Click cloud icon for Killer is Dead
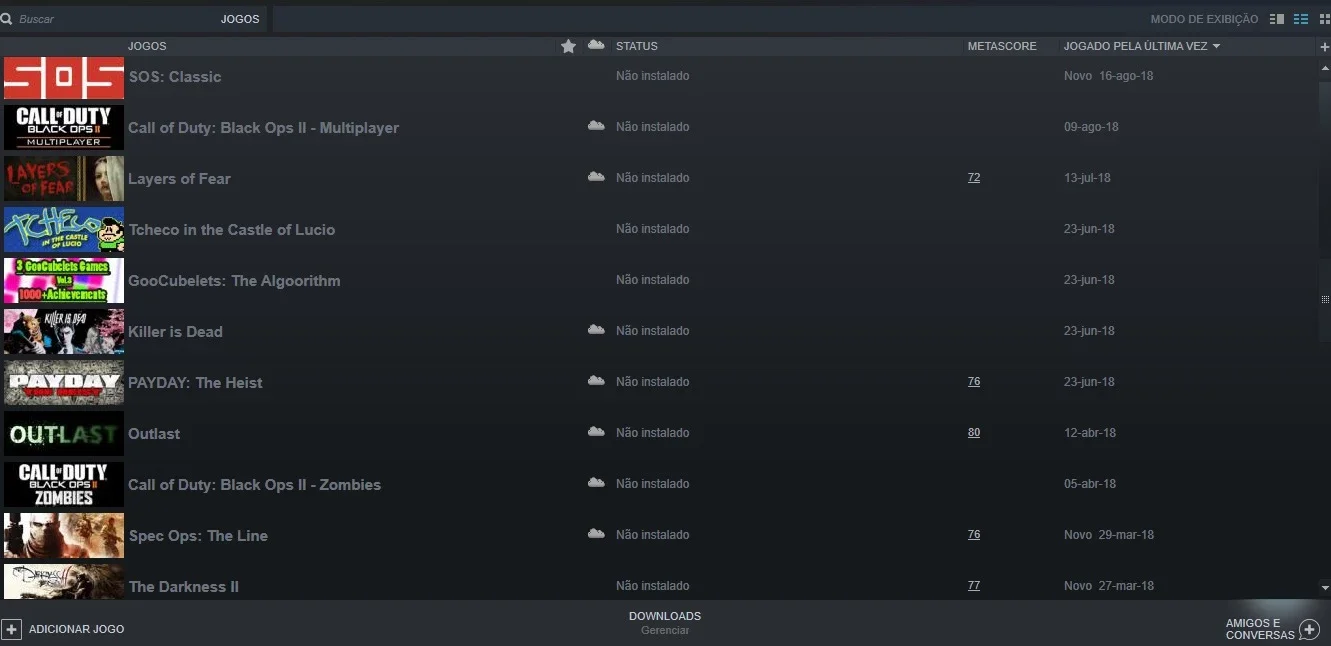 (x=596, y=330)
